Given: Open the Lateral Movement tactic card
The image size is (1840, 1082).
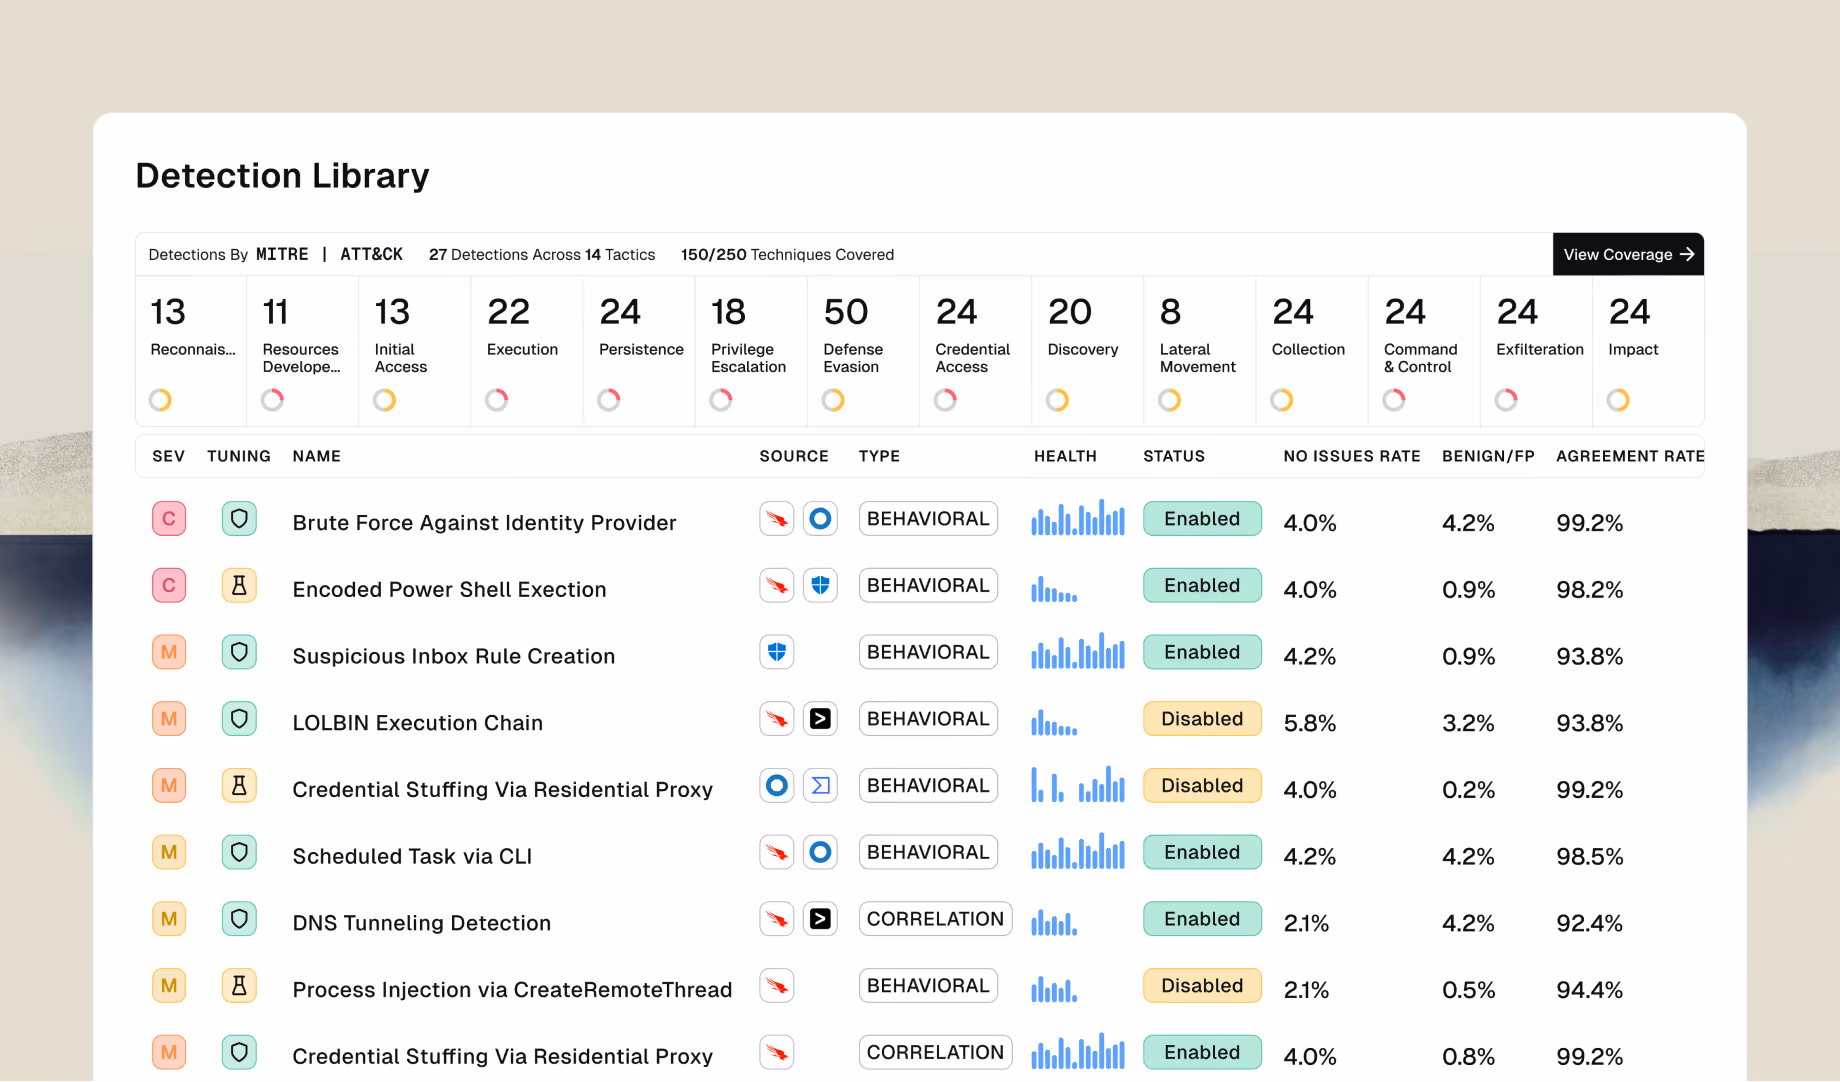Looking at the screenshot, I should point(1200,352).
